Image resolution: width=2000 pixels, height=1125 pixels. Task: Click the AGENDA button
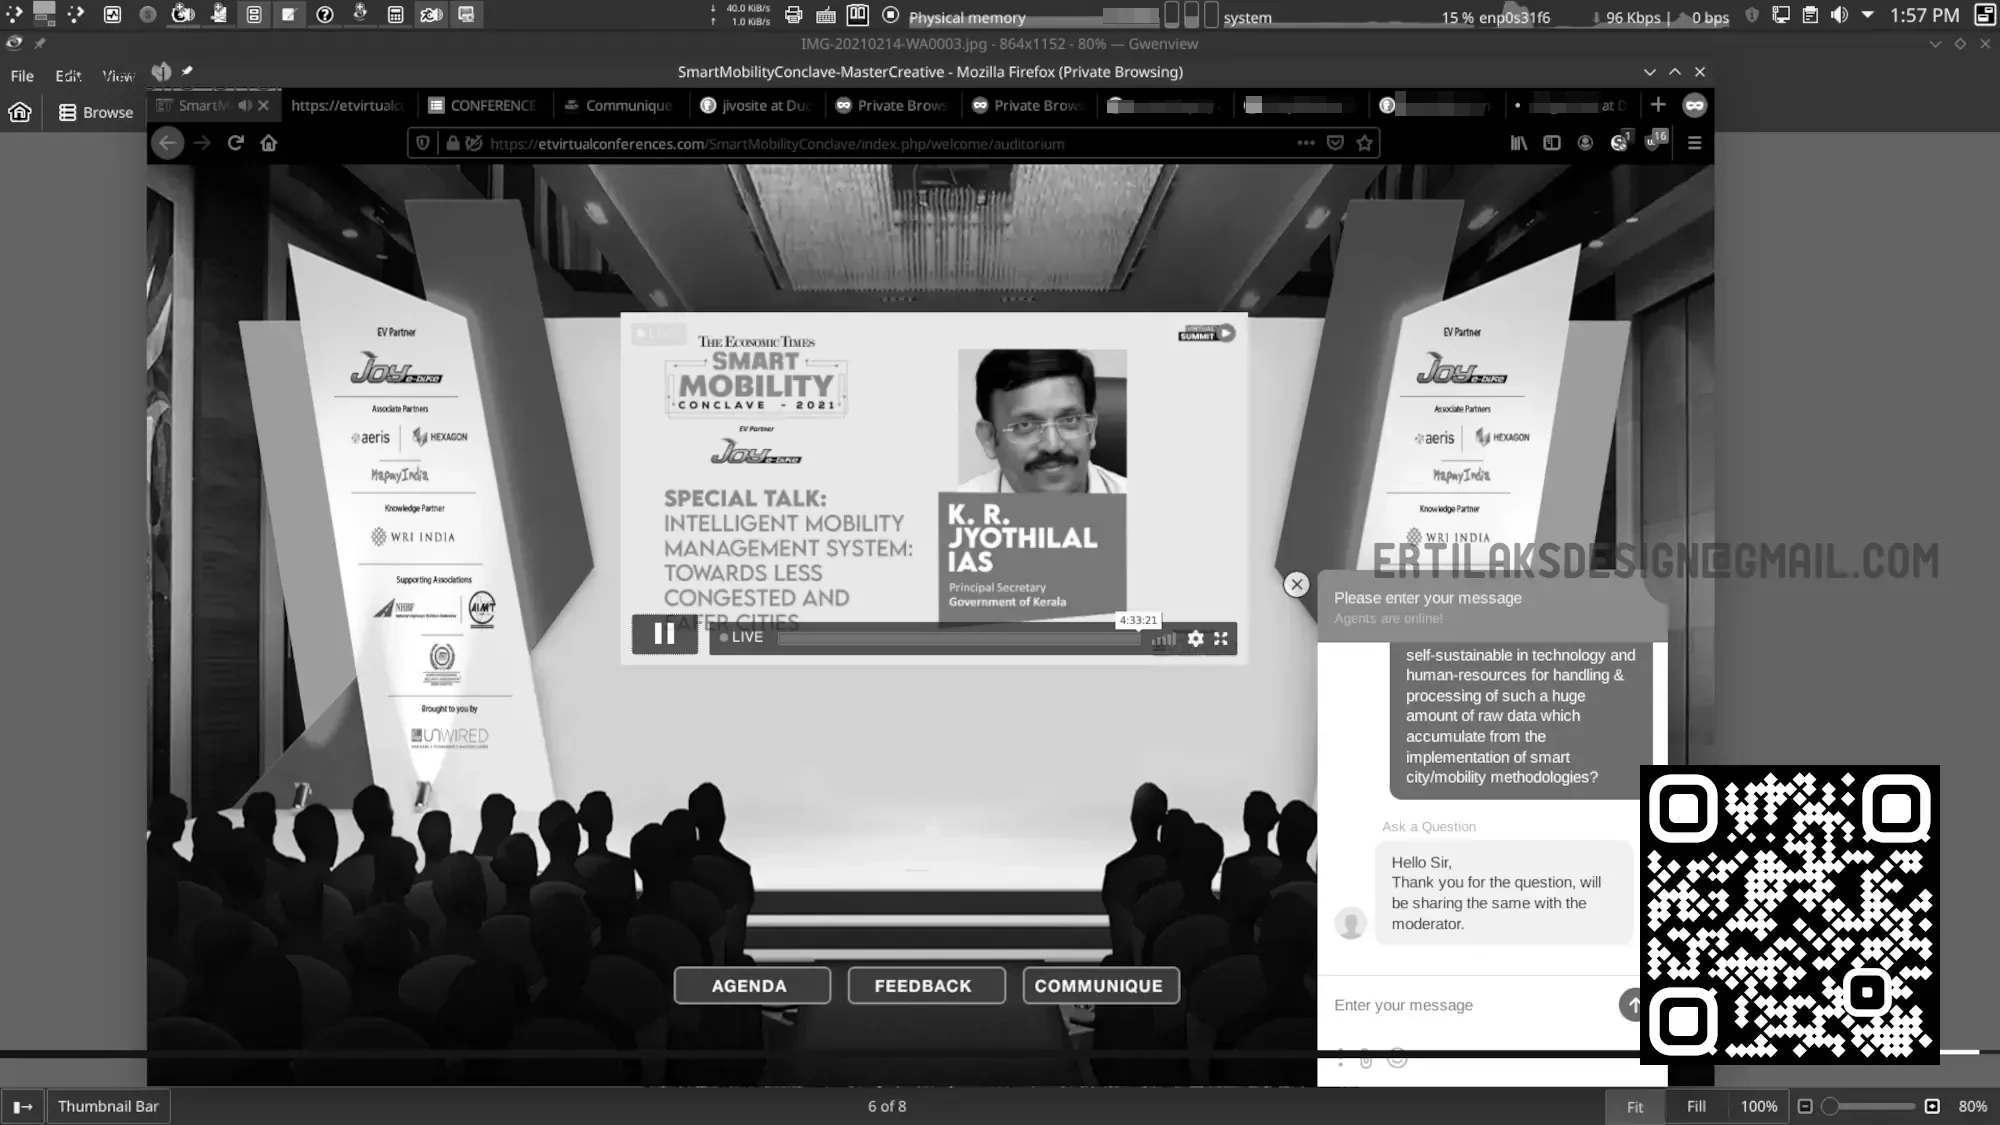coord(751,986)
